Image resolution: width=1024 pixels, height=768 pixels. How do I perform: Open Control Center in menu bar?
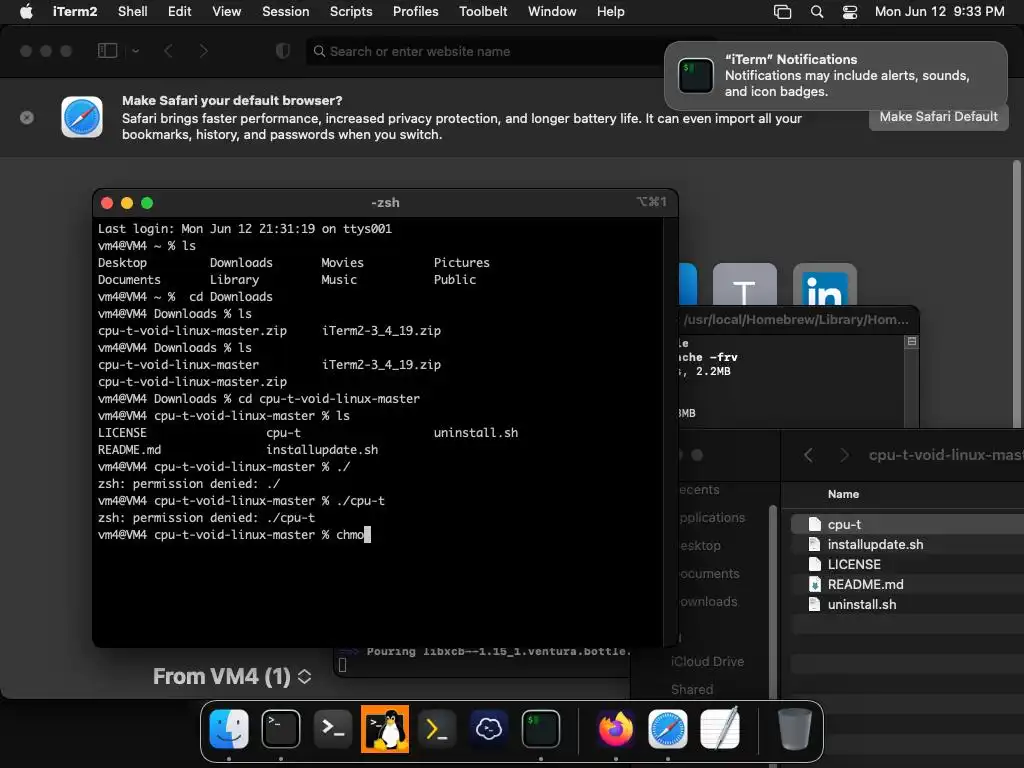pyautogui.click(x=850, y=12)
